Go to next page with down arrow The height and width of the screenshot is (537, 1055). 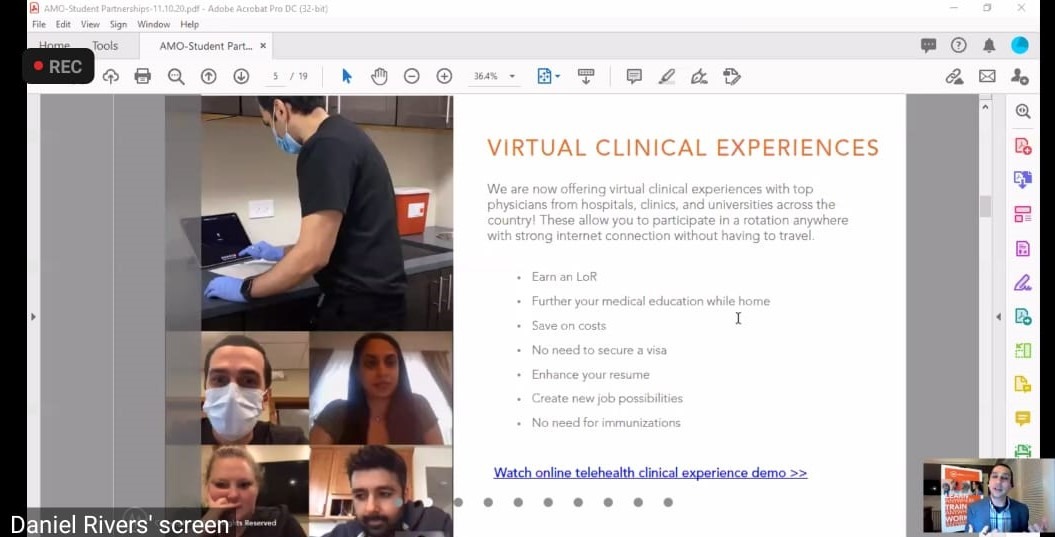[x=241, y=76]
